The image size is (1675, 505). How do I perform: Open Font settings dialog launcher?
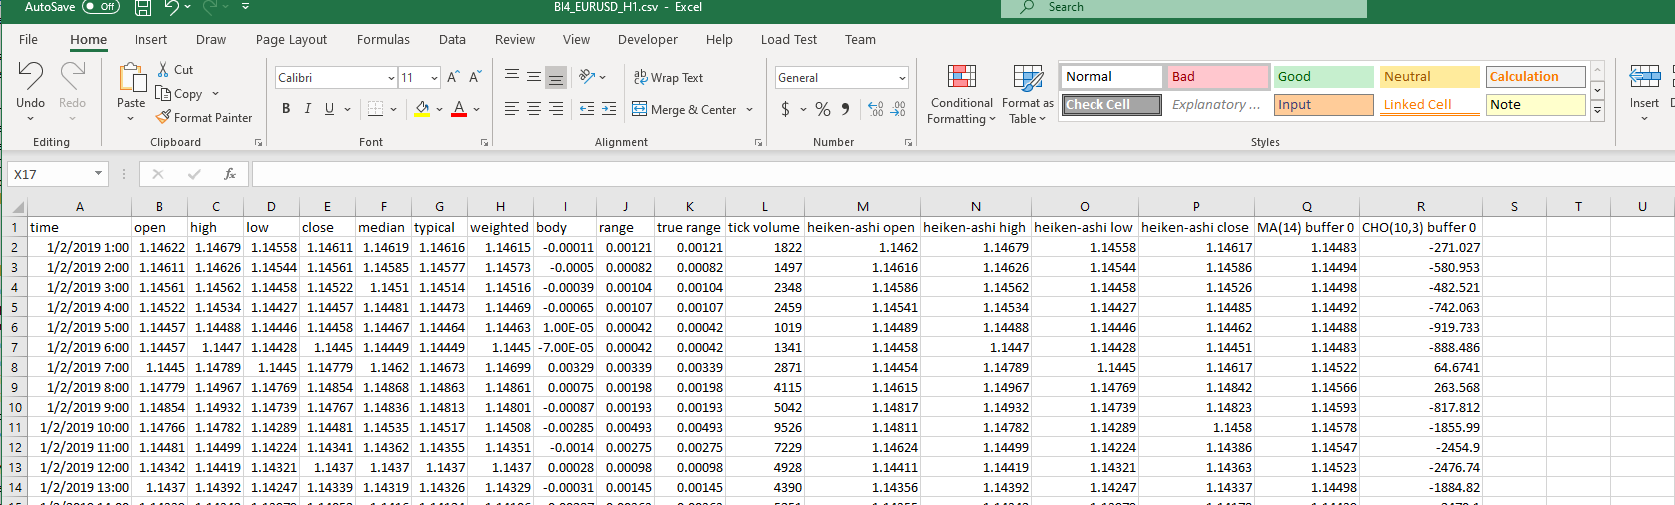[485, 143]
